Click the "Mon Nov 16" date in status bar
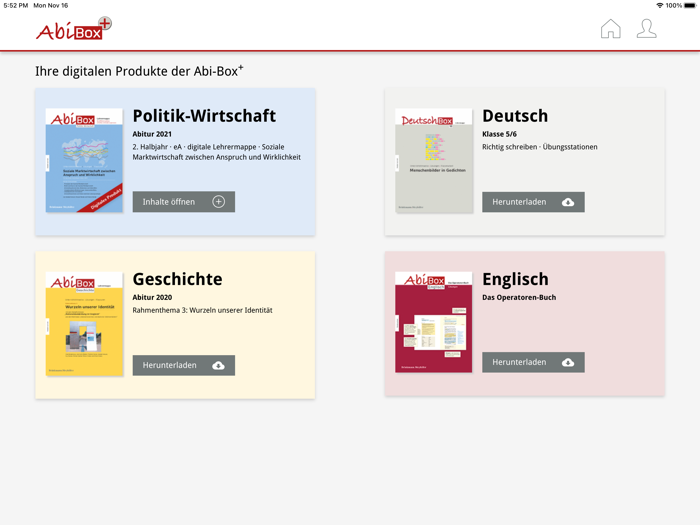The image size is (700, 525). (50, 5)
